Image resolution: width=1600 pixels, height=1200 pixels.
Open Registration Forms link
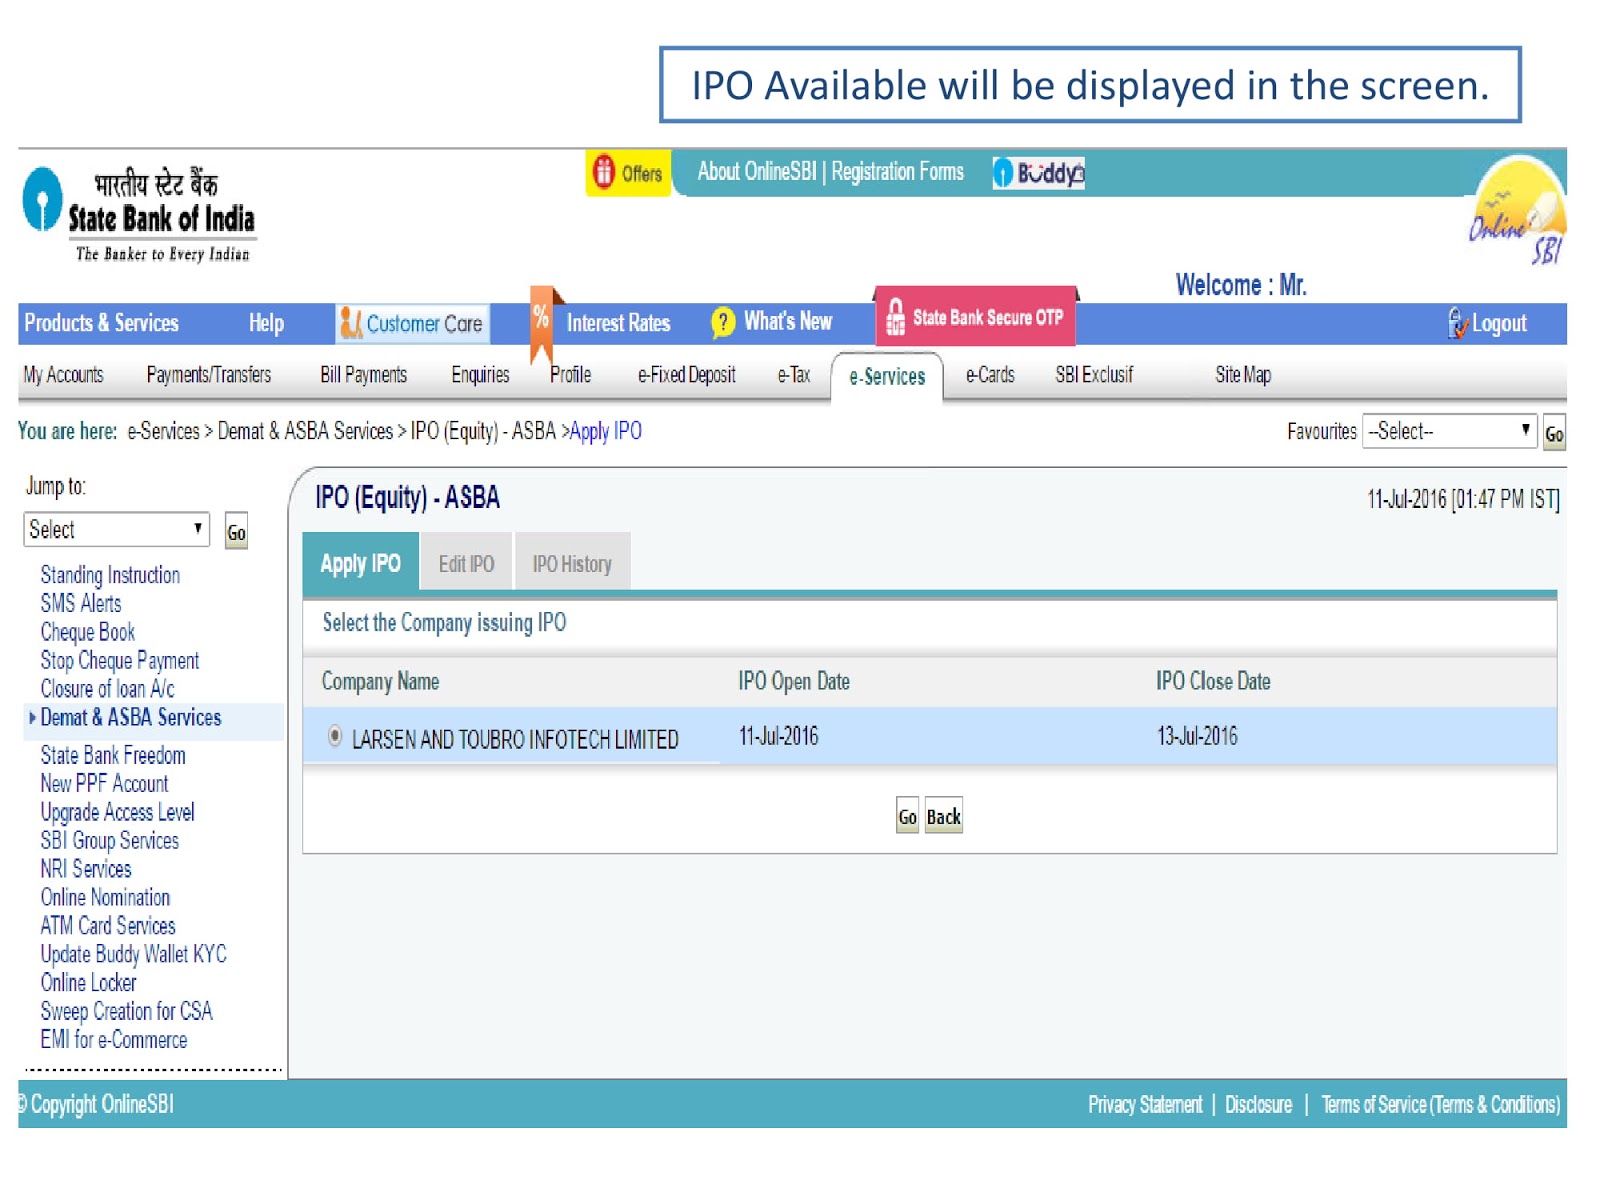click(898, 172)
